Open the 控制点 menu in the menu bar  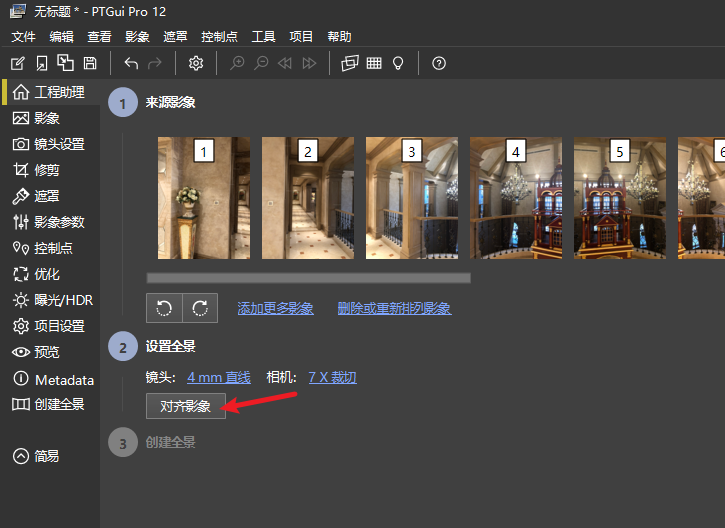coord(219,37)
